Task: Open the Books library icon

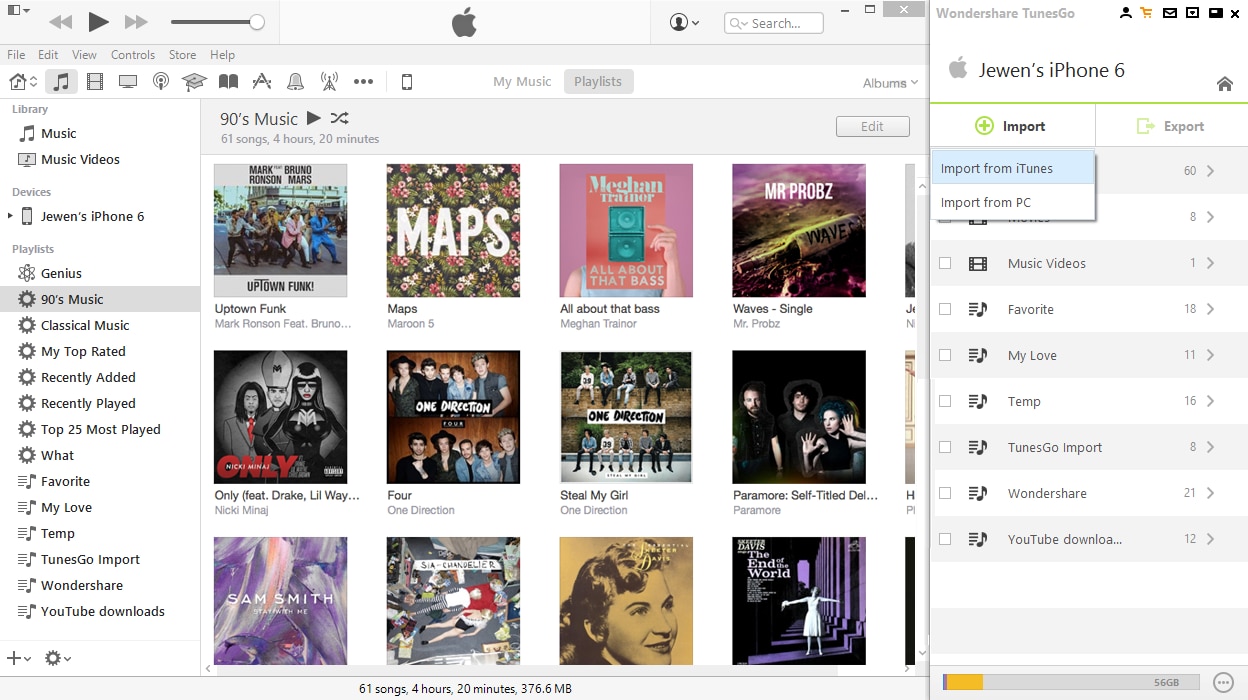Action: point(229,82)
